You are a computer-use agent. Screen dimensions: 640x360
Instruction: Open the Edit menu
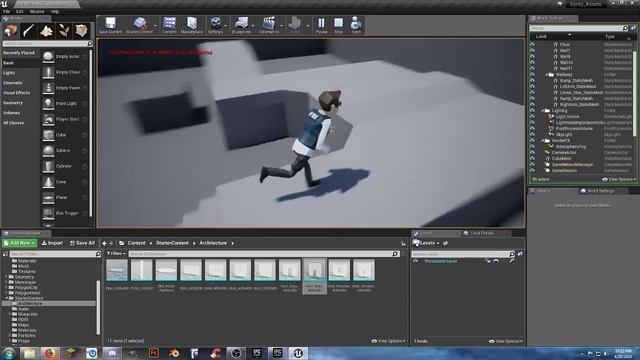coord(20,11)
